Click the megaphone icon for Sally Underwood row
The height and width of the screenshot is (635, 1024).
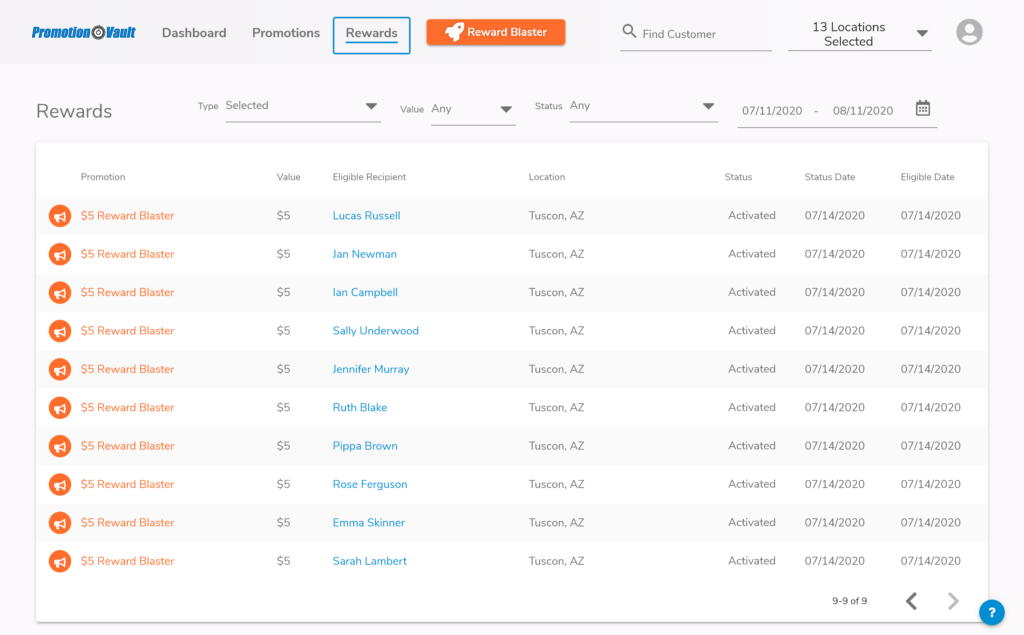[60, 331]
